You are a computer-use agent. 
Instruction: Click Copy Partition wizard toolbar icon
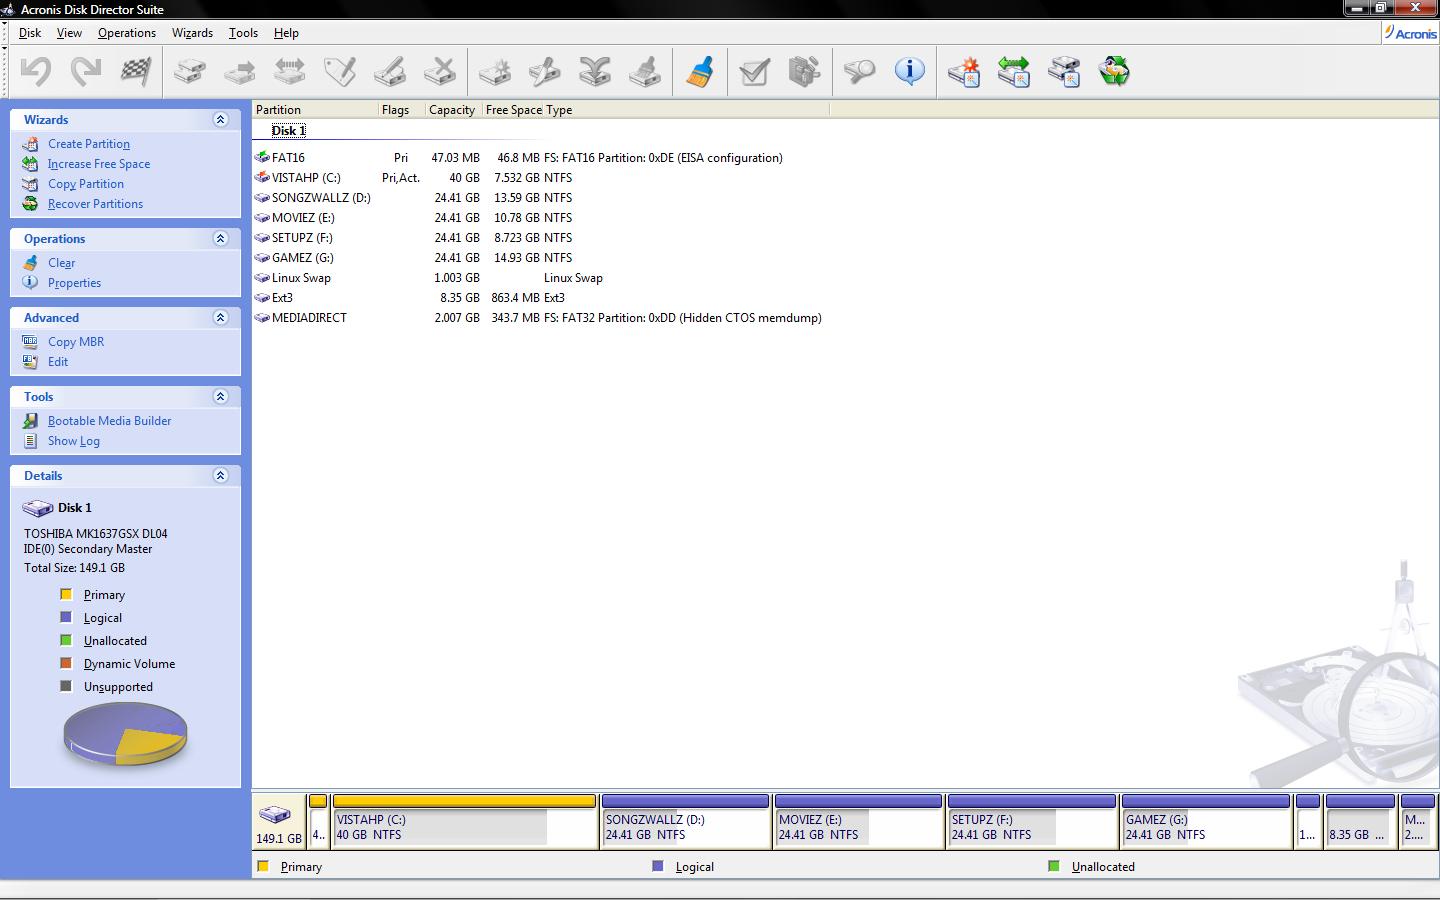[1064, 71]
